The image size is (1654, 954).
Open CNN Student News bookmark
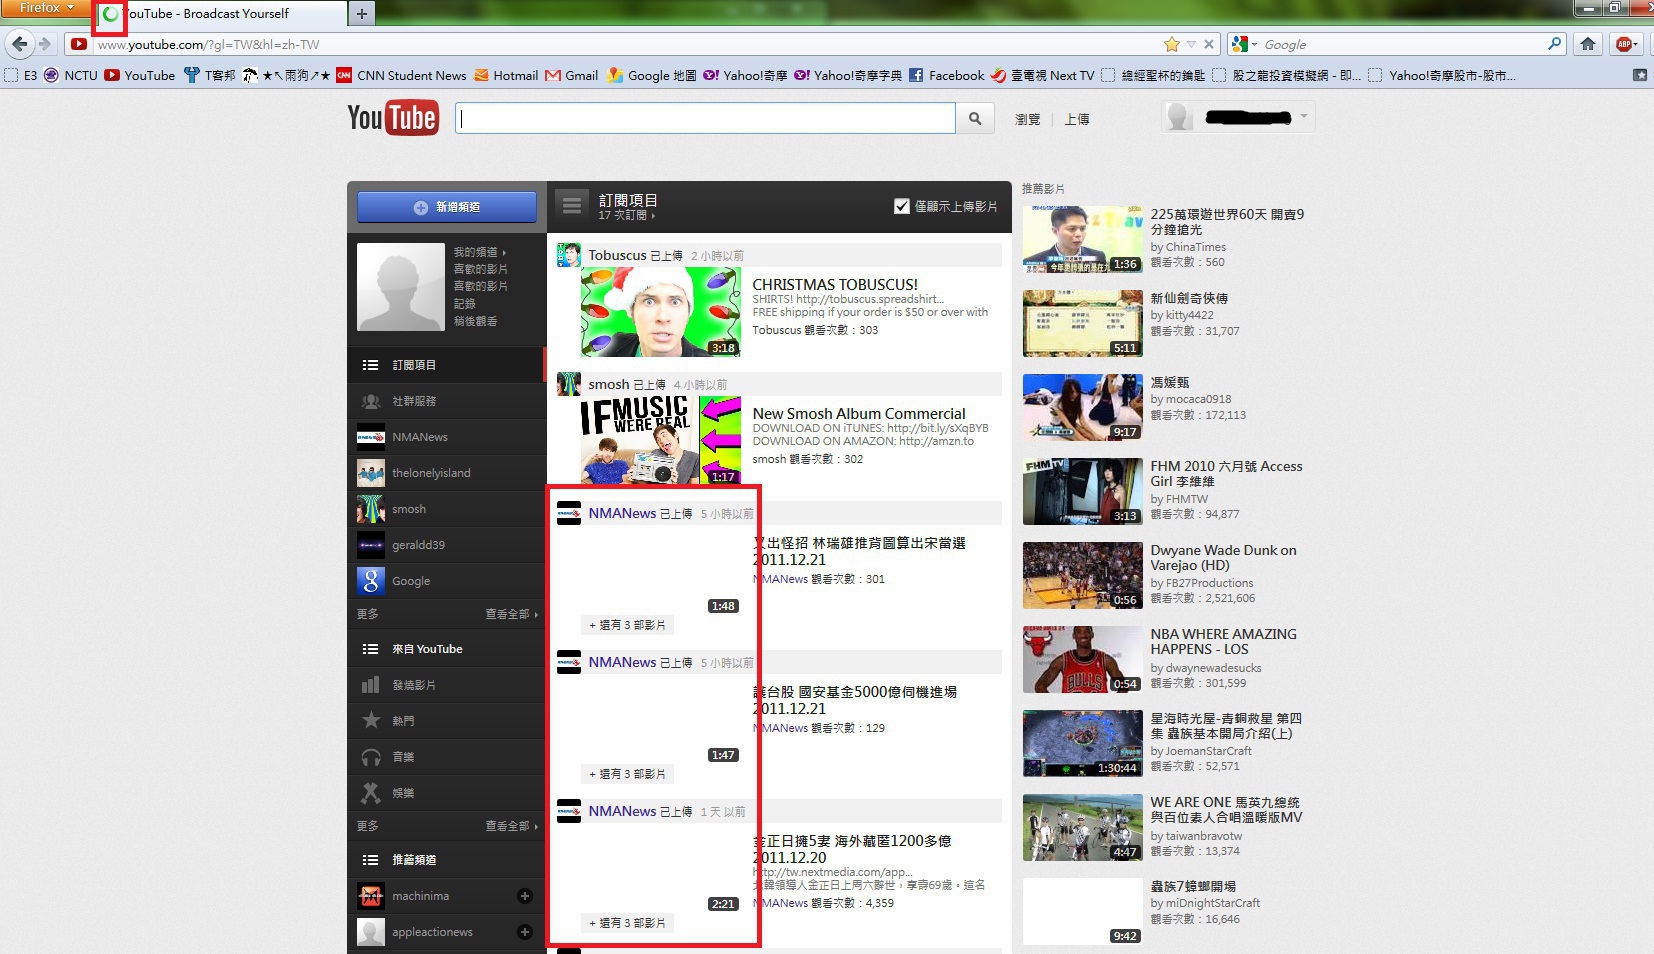401,75
